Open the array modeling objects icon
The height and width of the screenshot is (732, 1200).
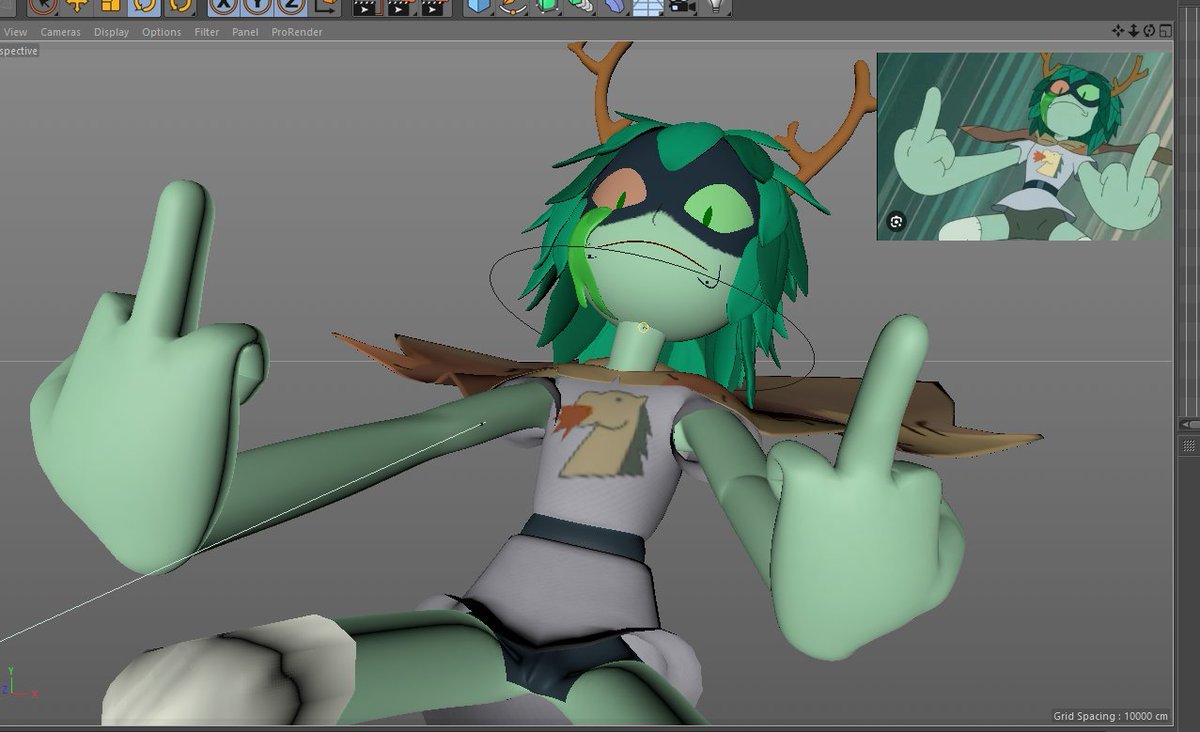[x=580, y=6]
